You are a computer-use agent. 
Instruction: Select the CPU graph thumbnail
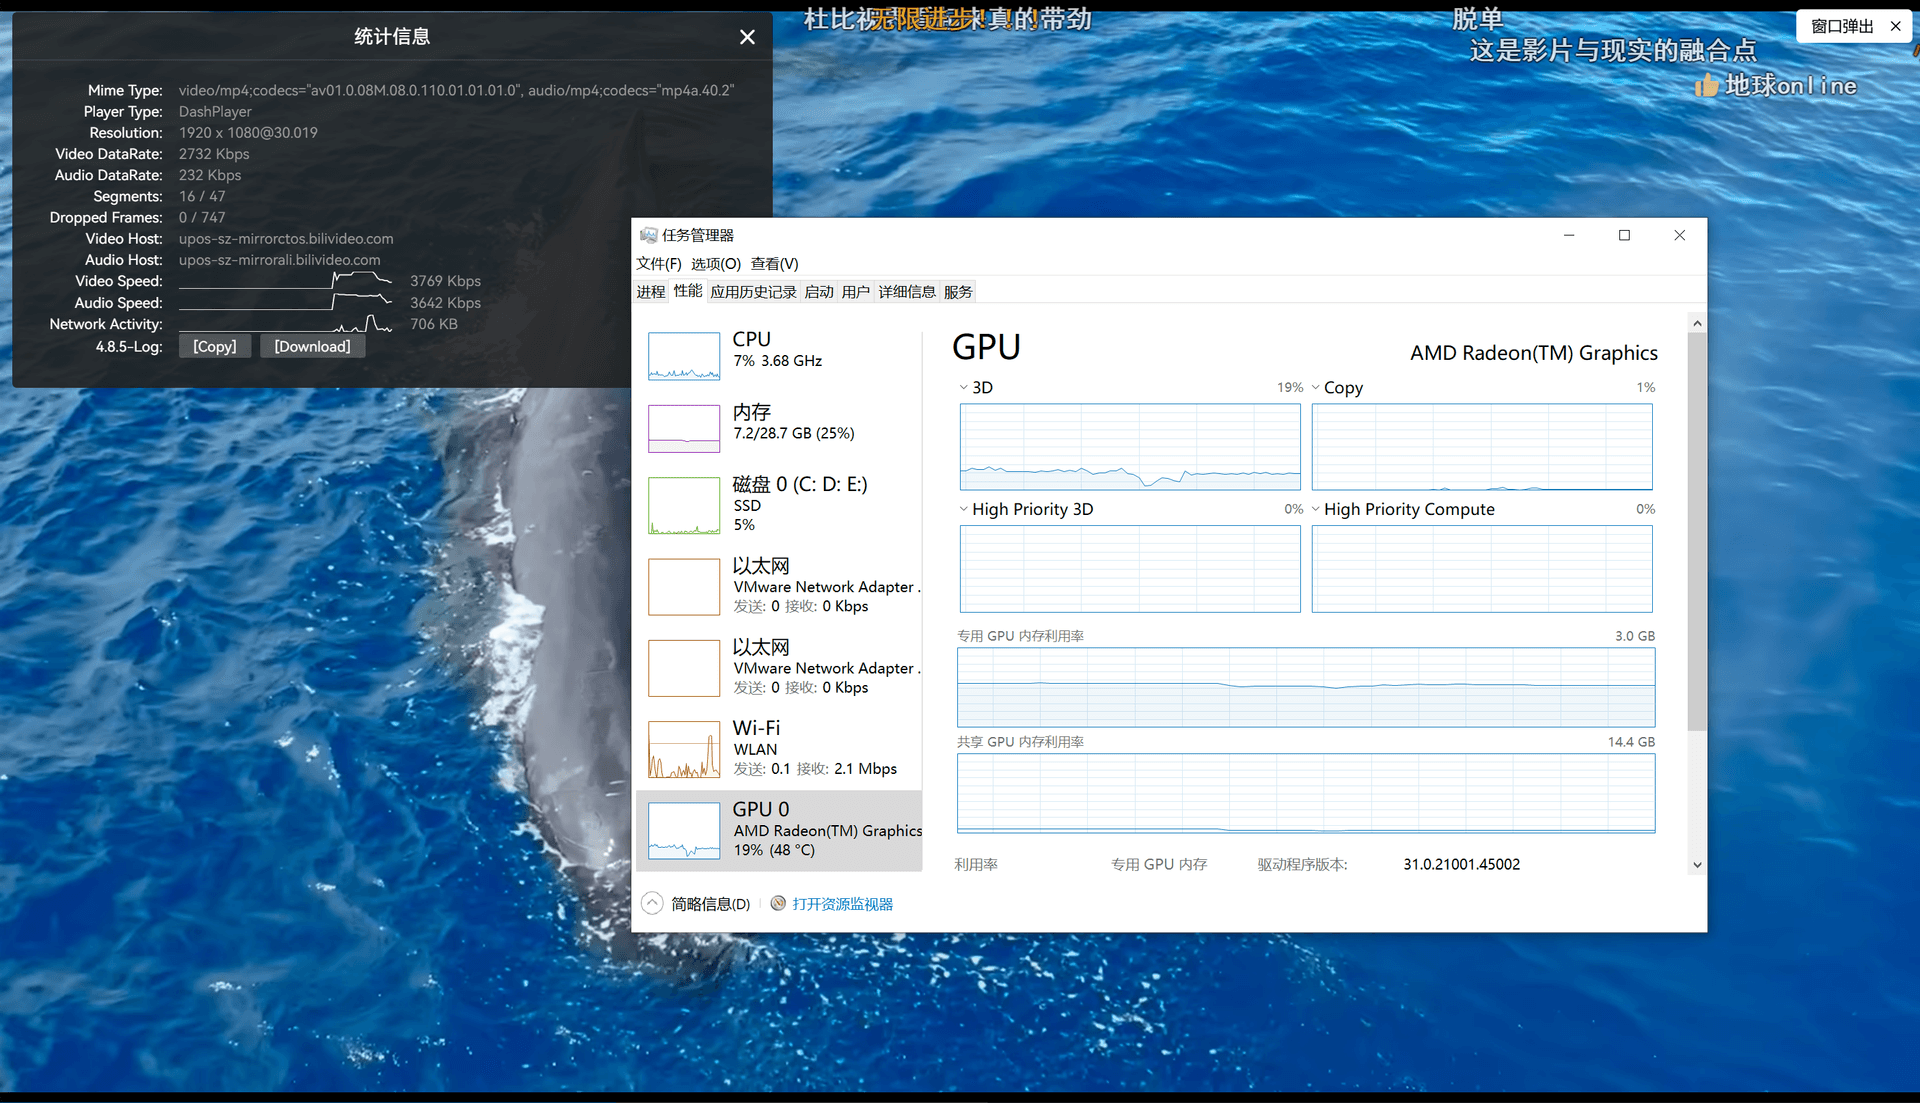pos(684,356)
